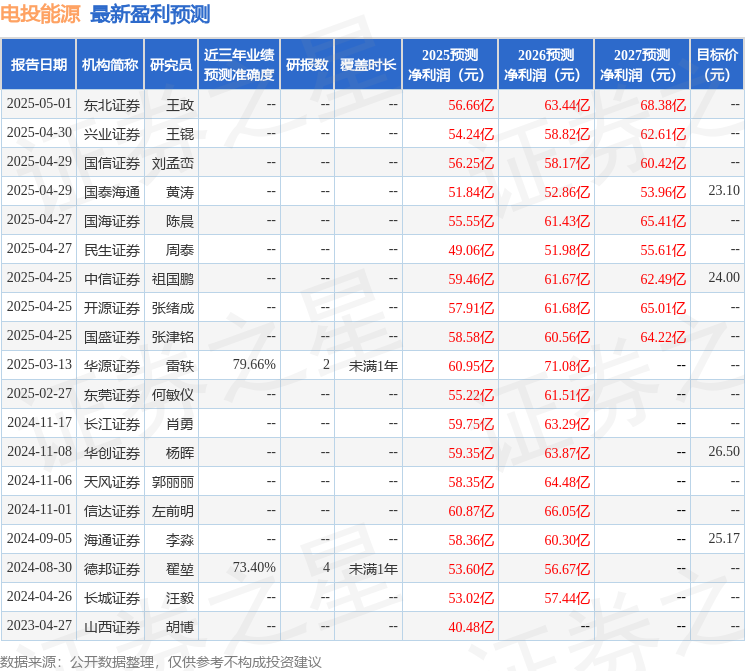Click the 国信证券 institution cell

[x=112, y=163]
